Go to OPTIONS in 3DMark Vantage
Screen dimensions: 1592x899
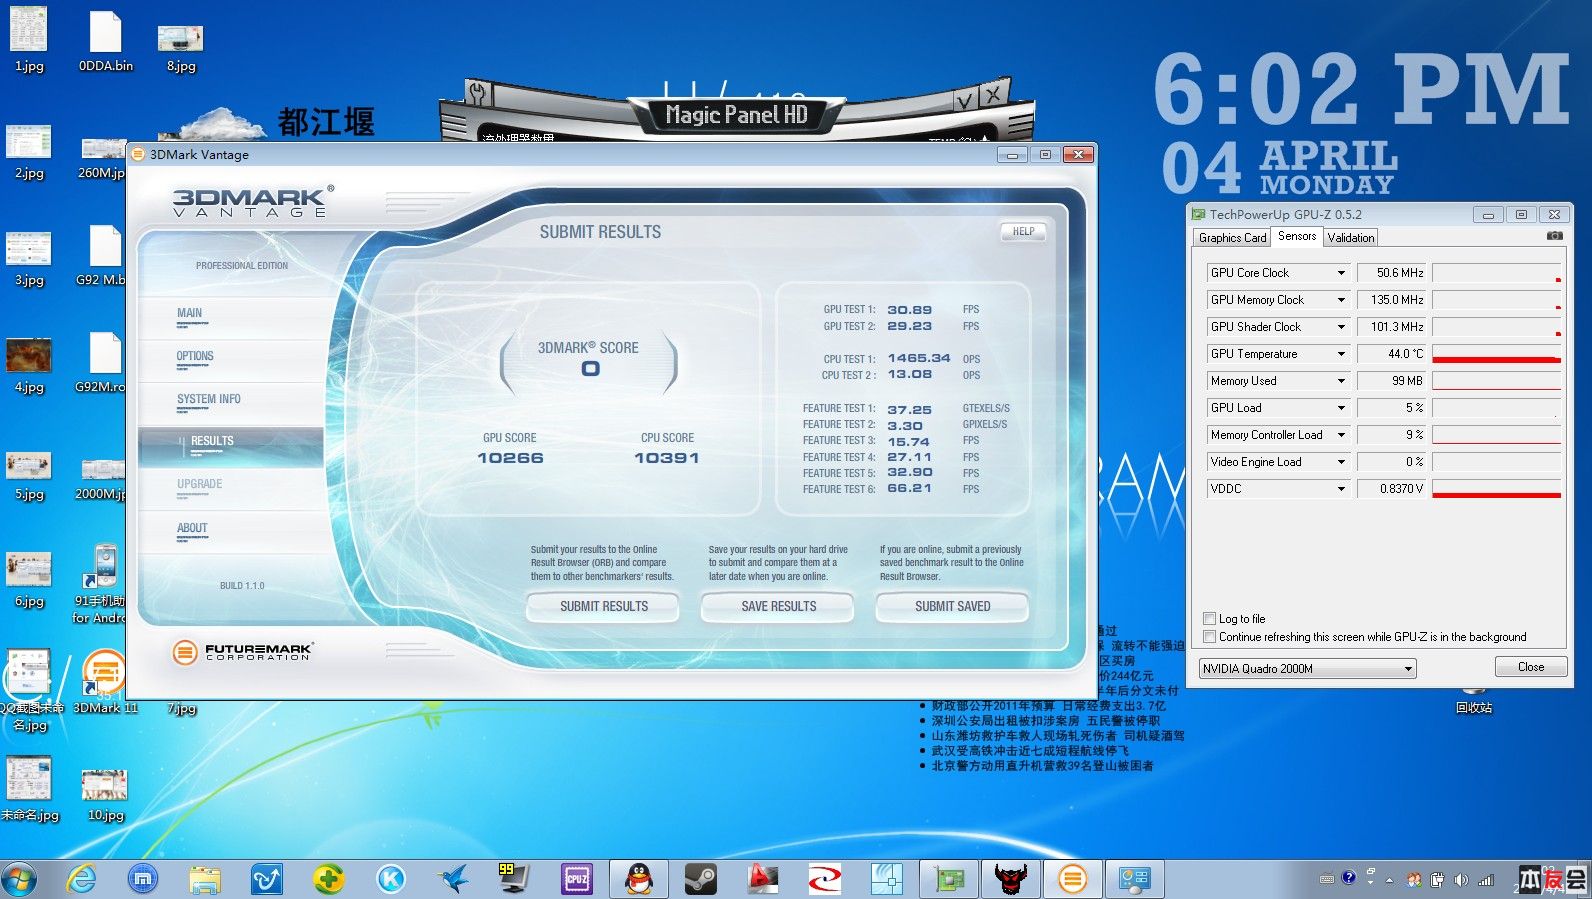231,359
